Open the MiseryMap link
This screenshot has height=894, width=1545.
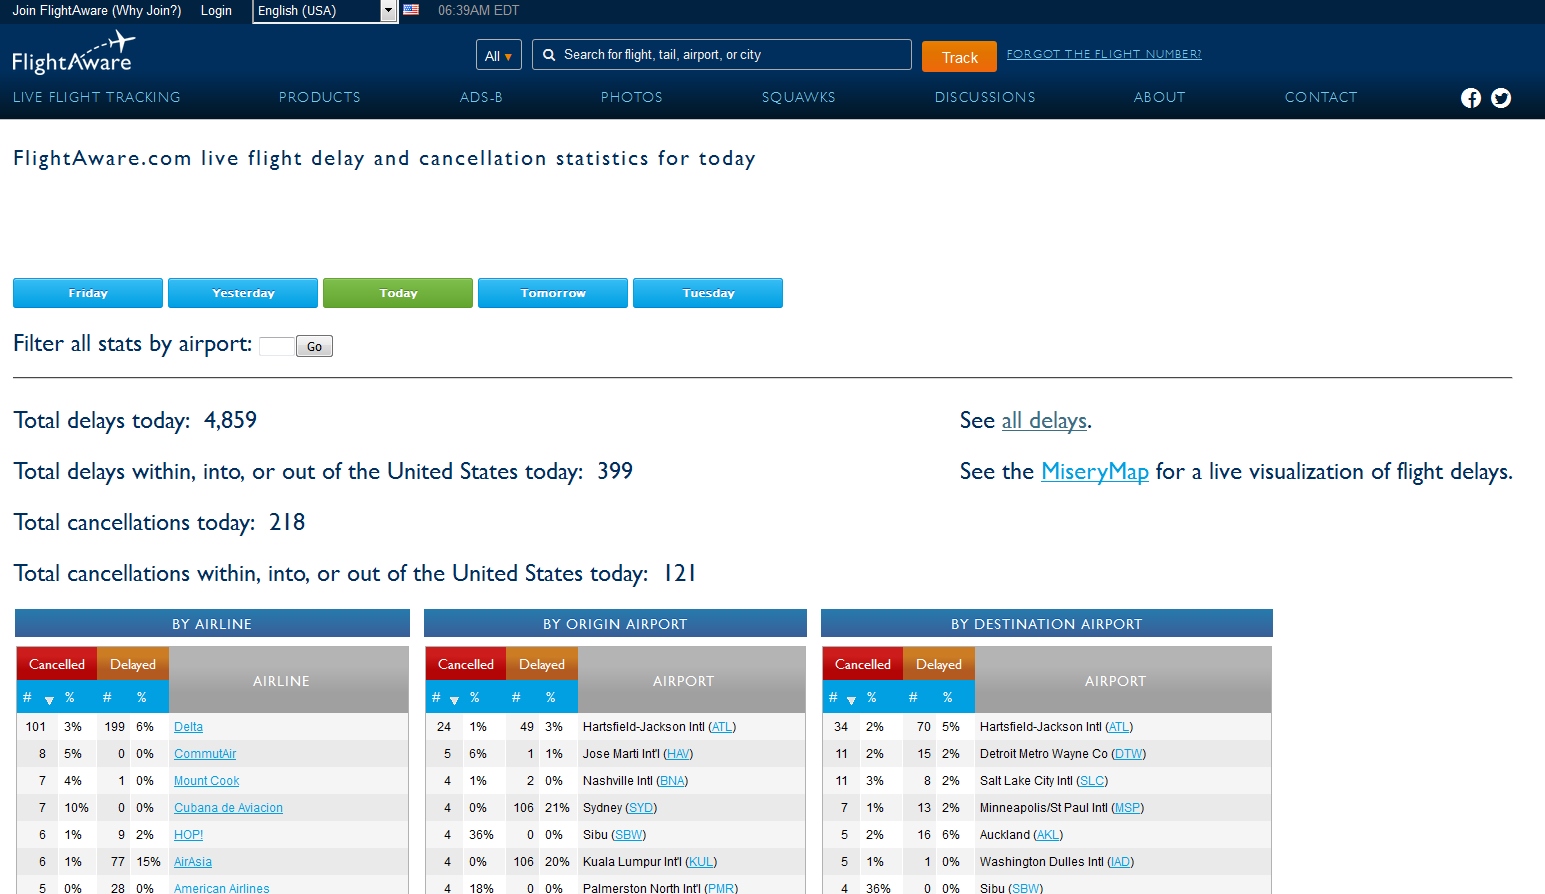click(1094, 471)
